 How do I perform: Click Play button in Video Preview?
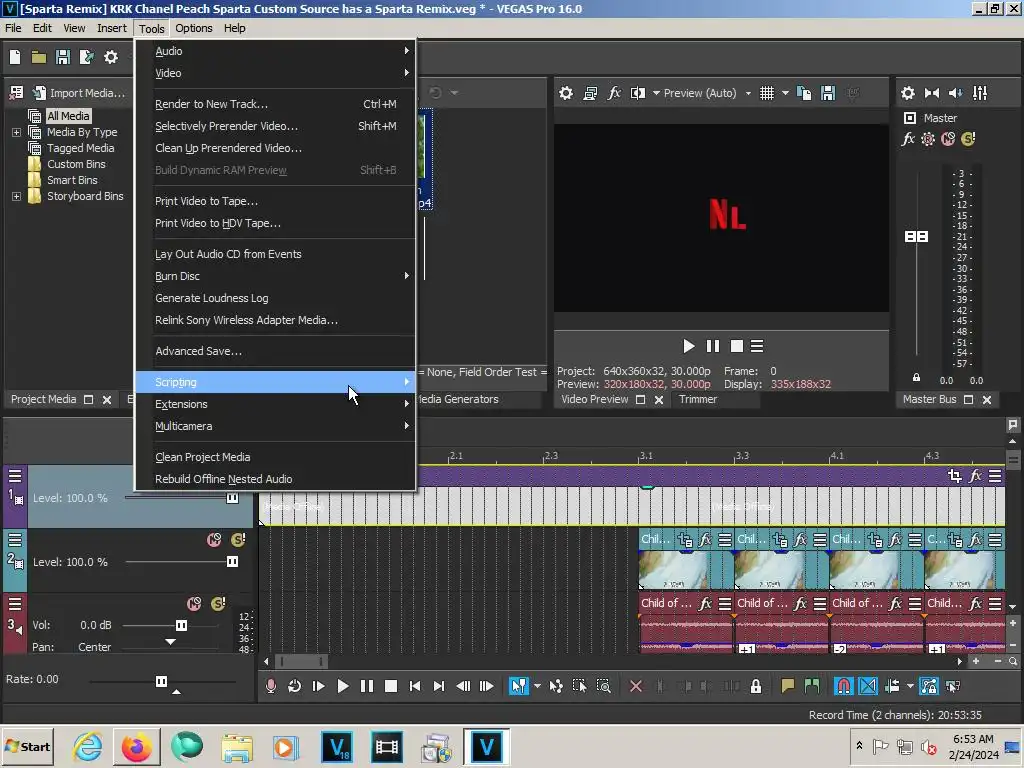click(x=688, y=346)
